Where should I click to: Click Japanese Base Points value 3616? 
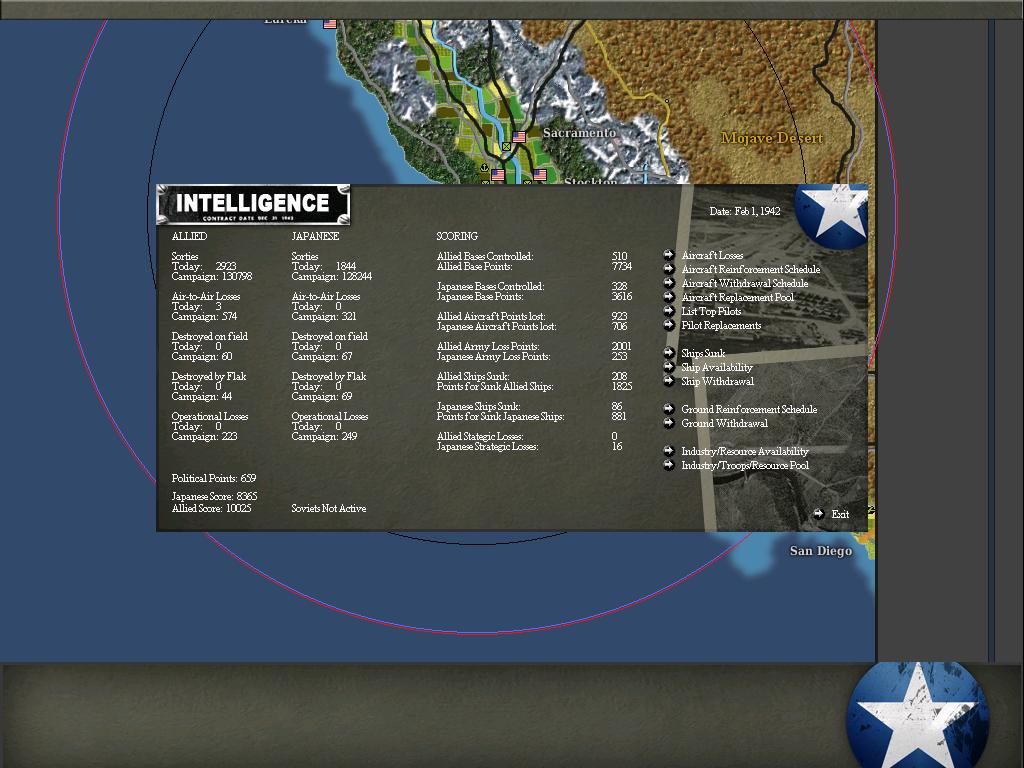tap(622, 296)
